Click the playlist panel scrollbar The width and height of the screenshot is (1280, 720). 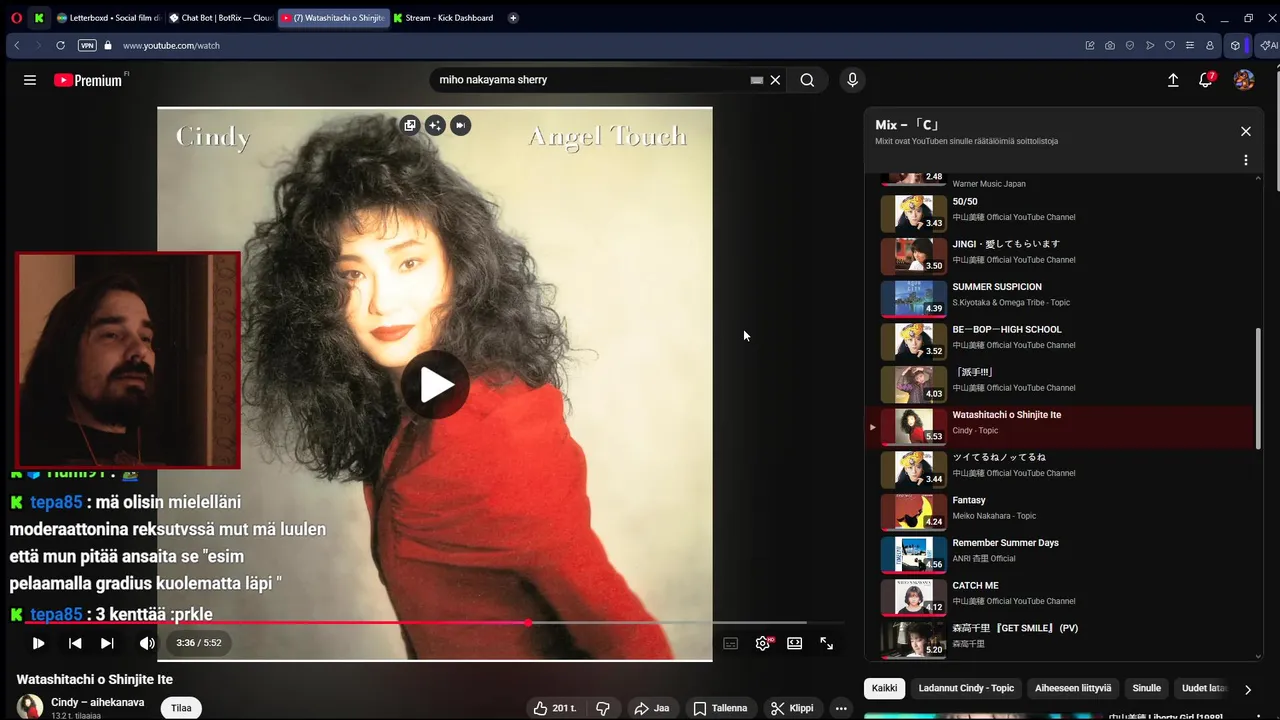pyautogui.click(x=1258, y=388)
